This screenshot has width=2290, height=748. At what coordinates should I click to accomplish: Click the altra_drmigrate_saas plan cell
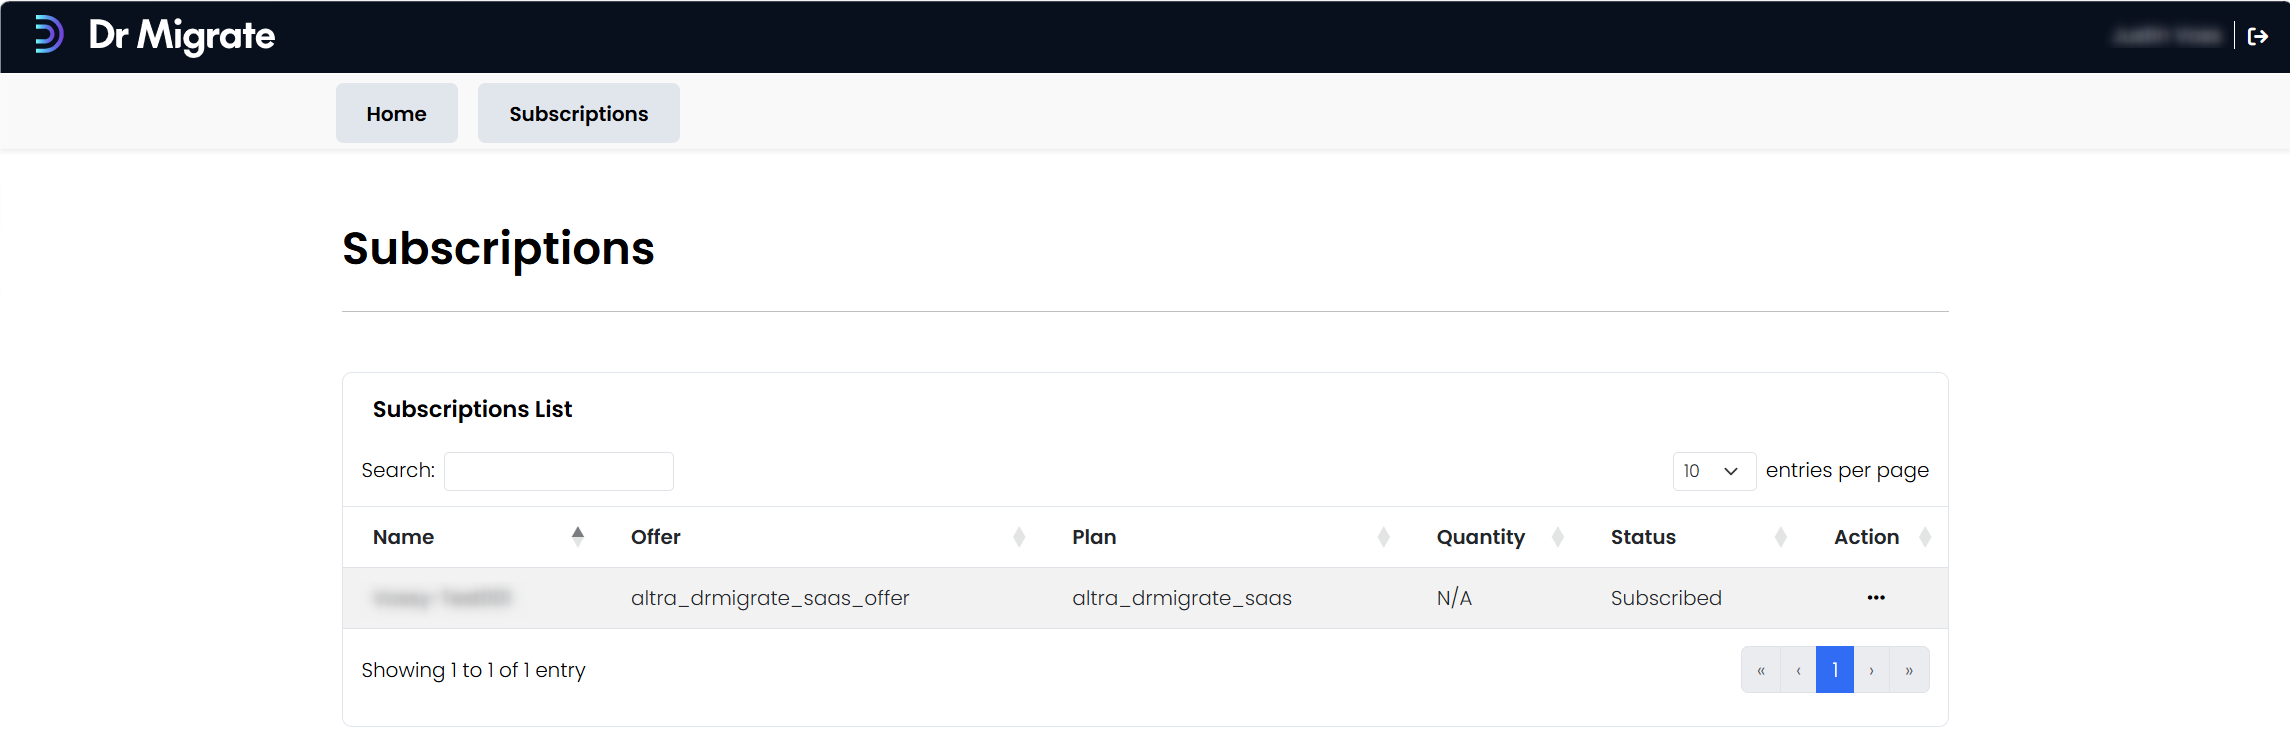pyautogui.click(x=1182, y=598)
